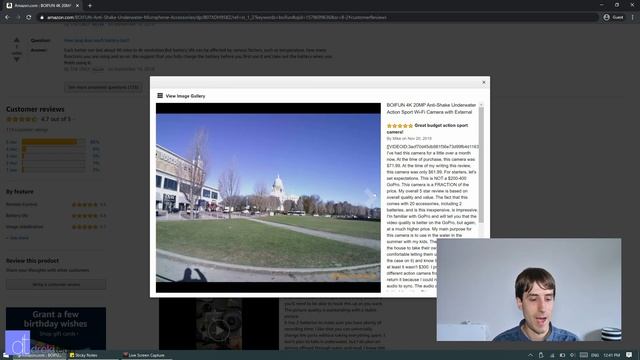Open Sticky Notes from the taskbar
Image resolution: width=640 pixels, height=360 pixels.
coord(84,355)
